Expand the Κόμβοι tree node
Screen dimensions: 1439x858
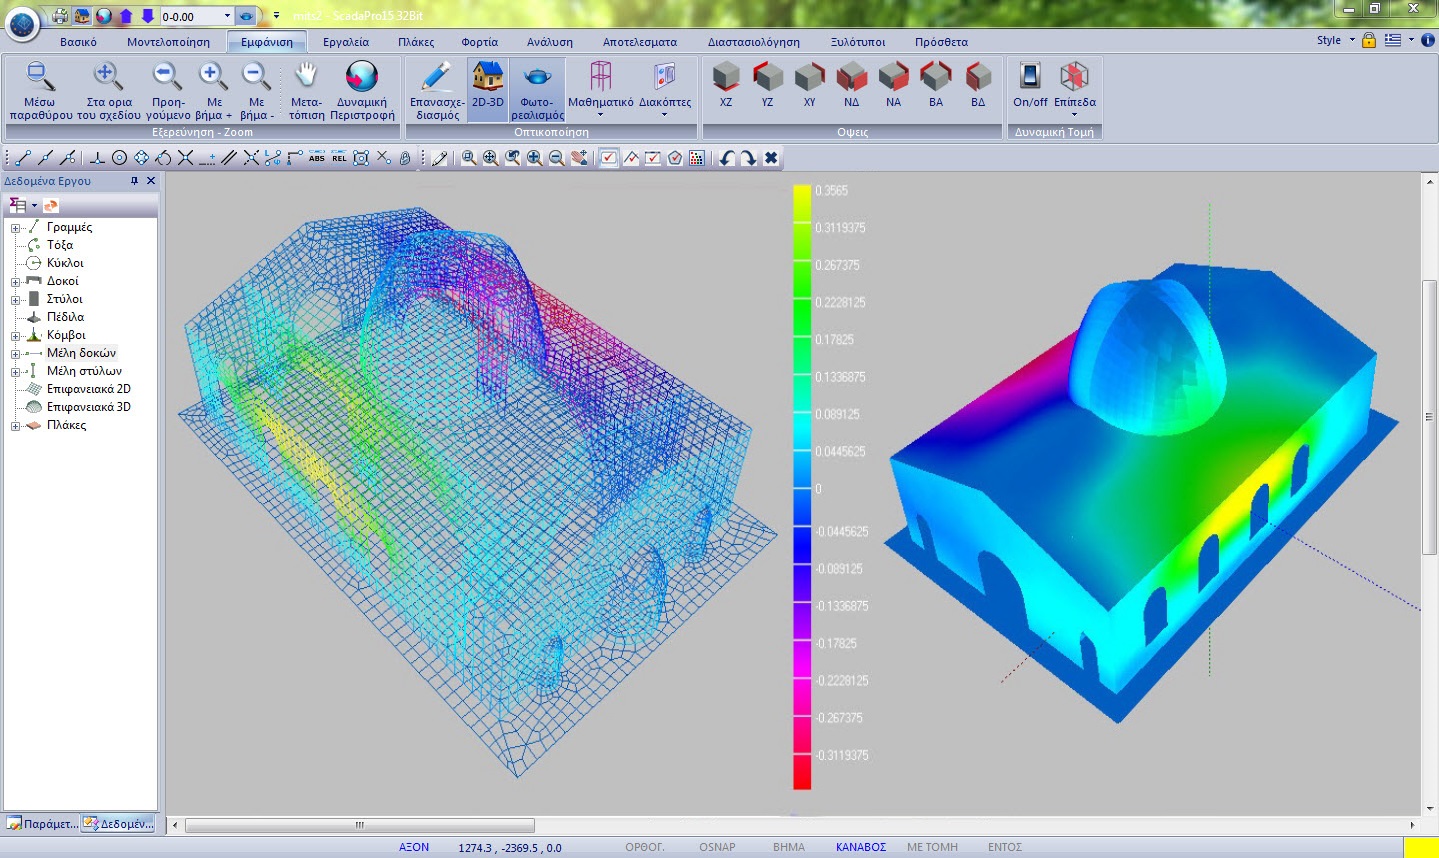coord(15,336)
